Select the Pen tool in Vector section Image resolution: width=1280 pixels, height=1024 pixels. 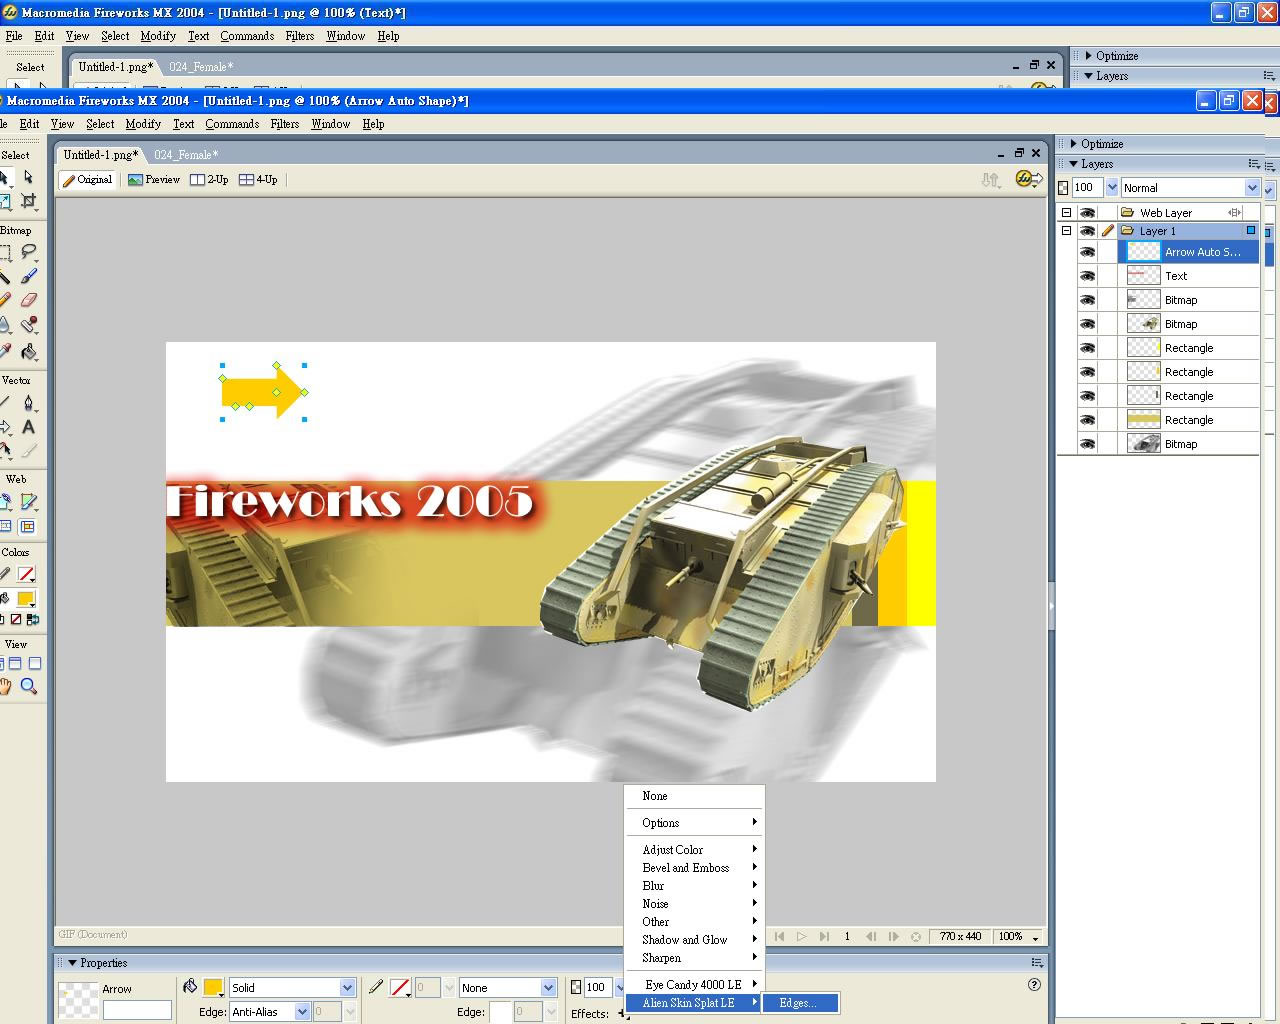(x=28, y=402)
